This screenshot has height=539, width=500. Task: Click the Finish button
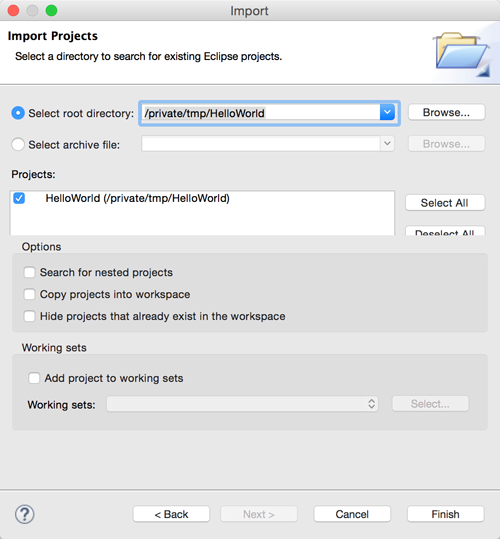pos(446,514)
